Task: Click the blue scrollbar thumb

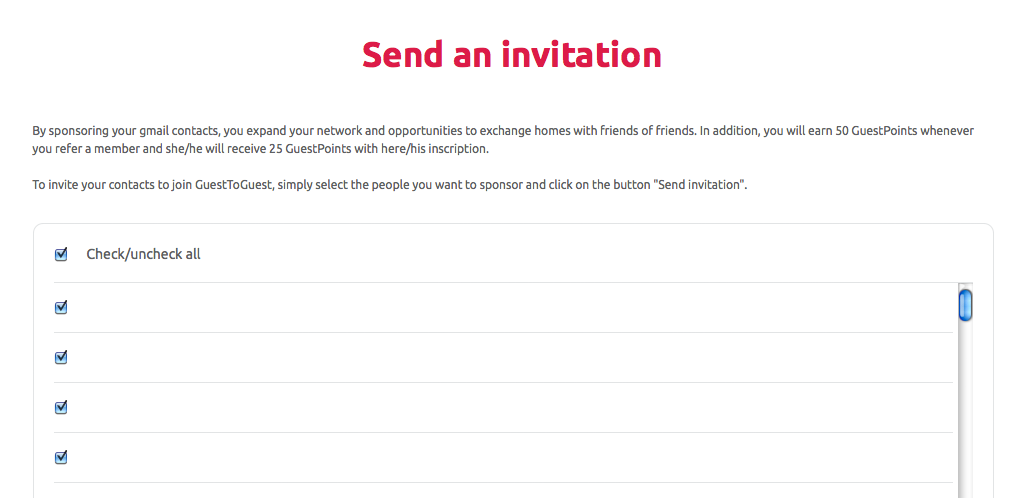Action: pyautogui.click(x=965, y=304)
